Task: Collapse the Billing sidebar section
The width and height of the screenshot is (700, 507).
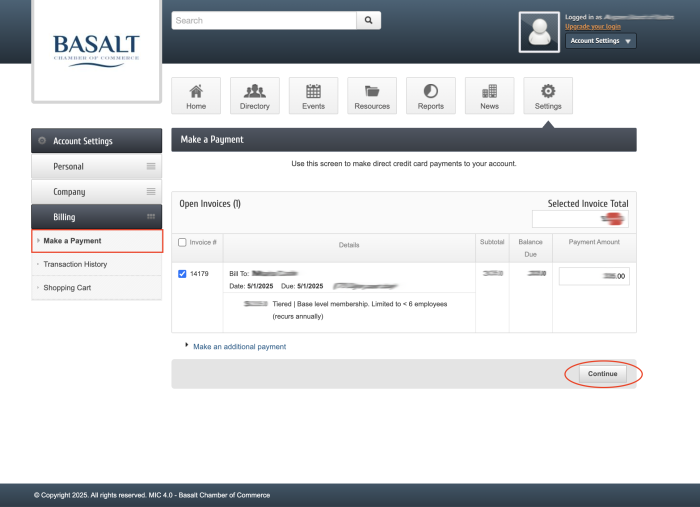Action: pos(96,216)
